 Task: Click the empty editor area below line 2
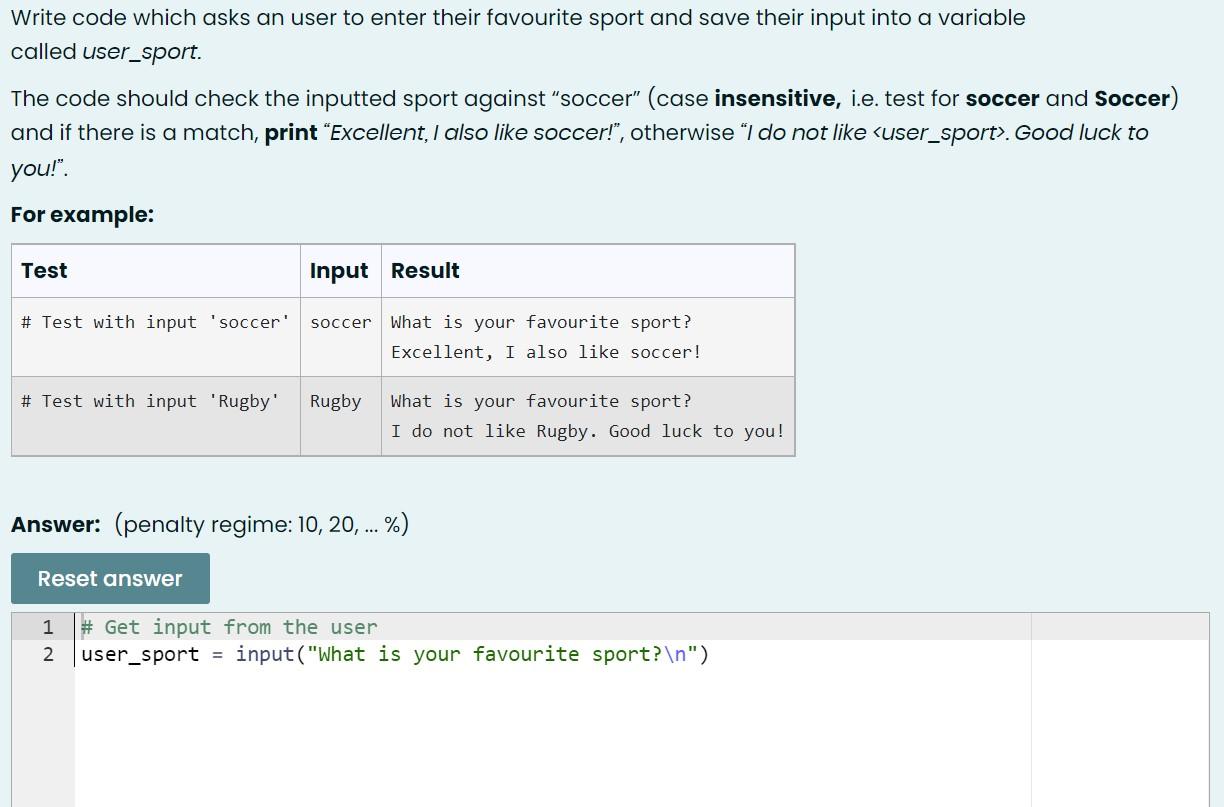coord(500,730)
